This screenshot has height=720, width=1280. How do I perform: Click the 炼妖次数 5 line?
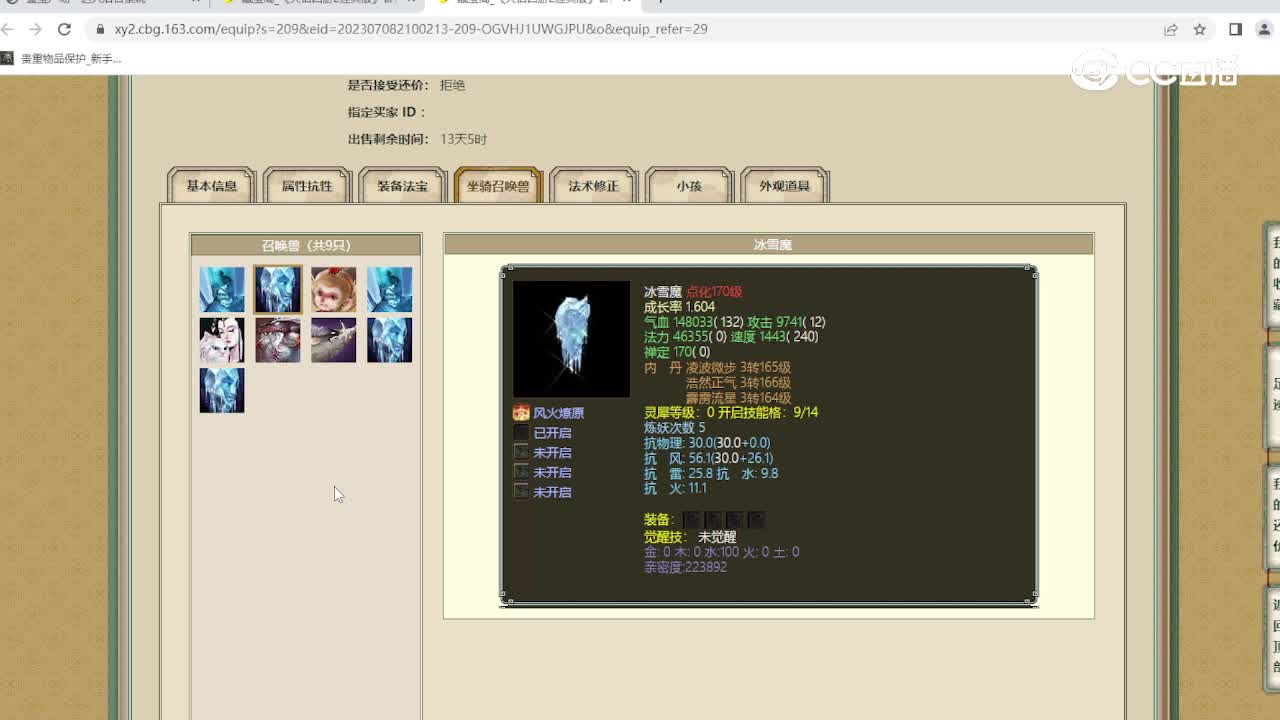click(675, 428)
